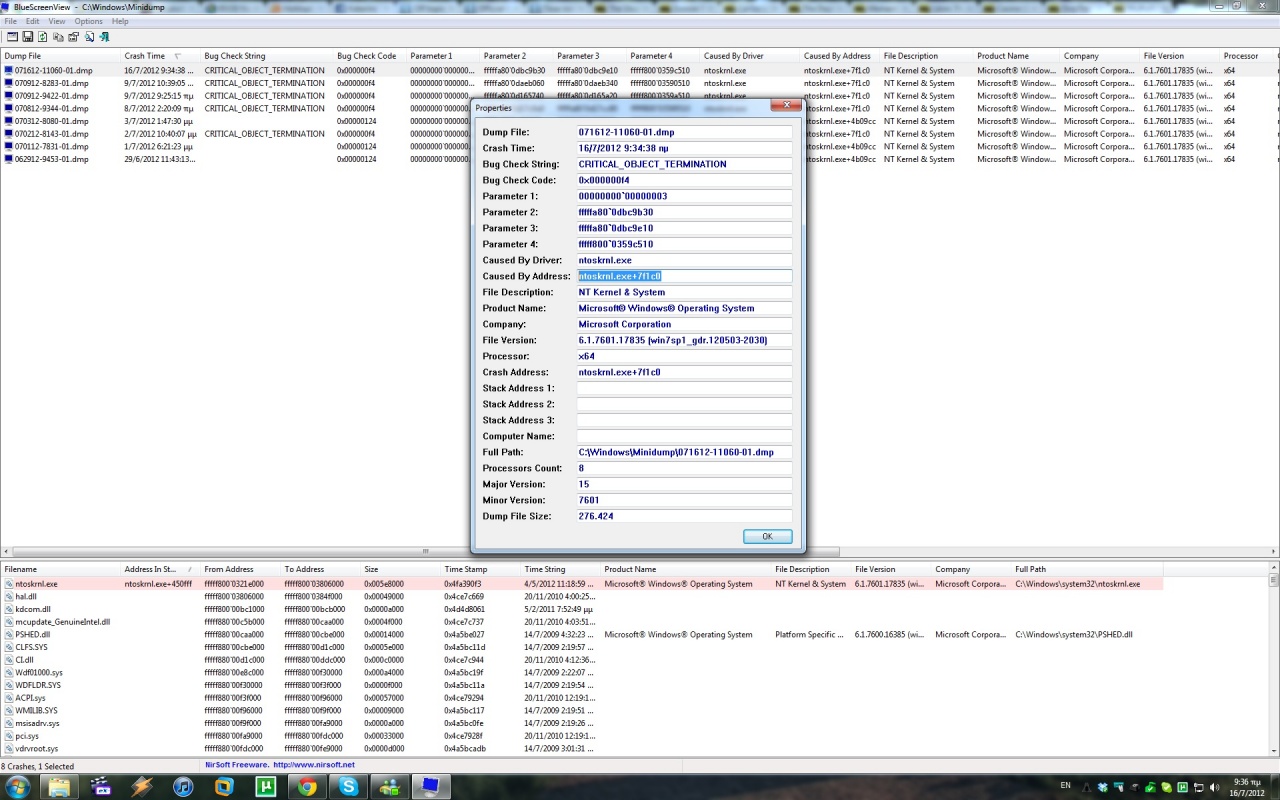Image resolution: width=1280 pixels, height=800 pixels.
Task: Switch to Skype in taskbar
Action: point(348,786)
